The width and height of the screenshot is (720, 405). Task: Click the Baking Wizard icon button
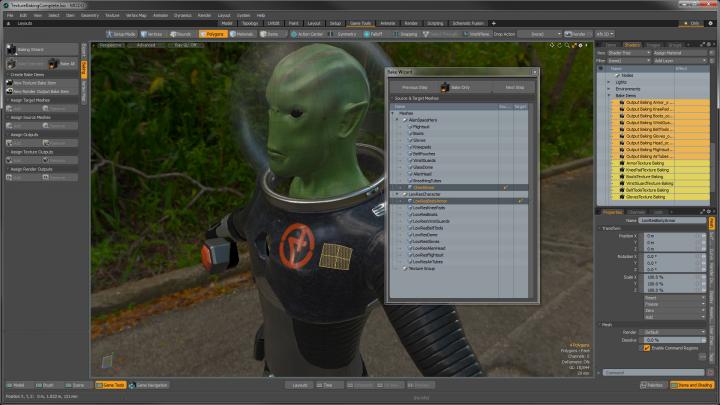11,48
